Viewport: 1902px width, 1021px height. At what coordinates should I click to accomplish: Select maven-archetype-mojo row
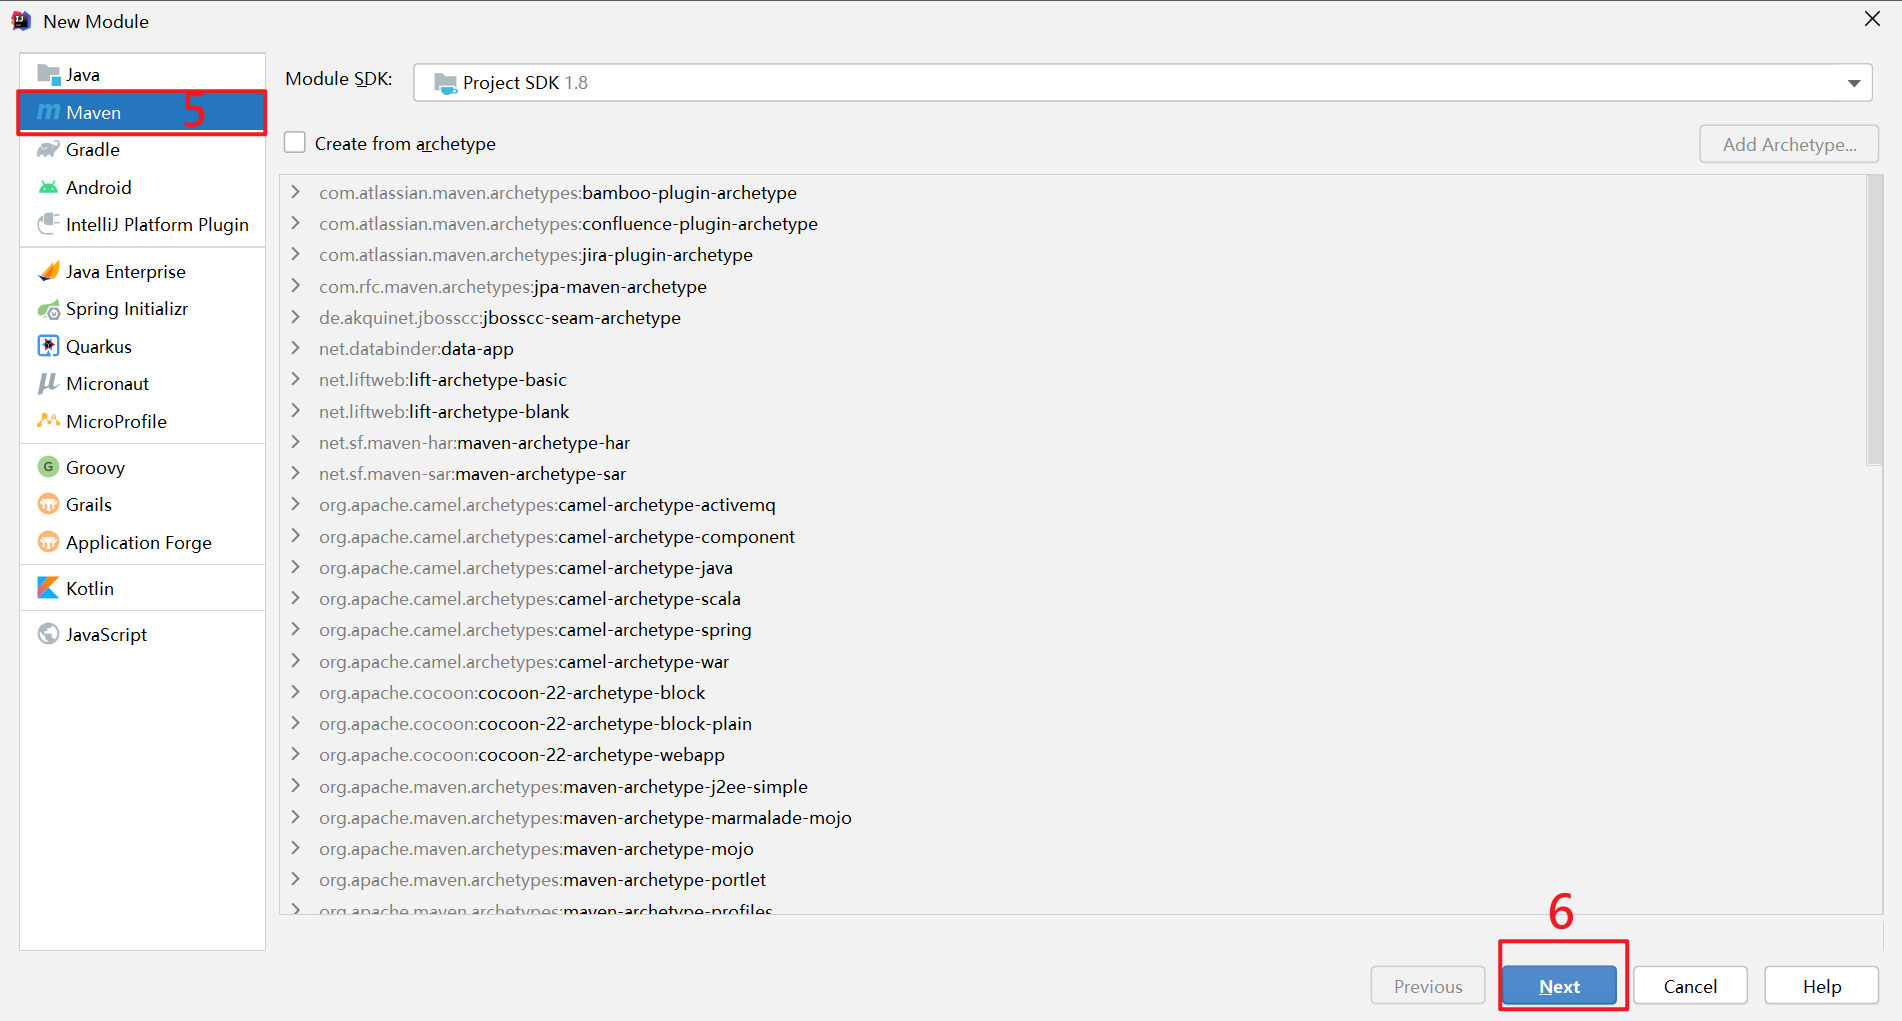(x=1072, y=848)
